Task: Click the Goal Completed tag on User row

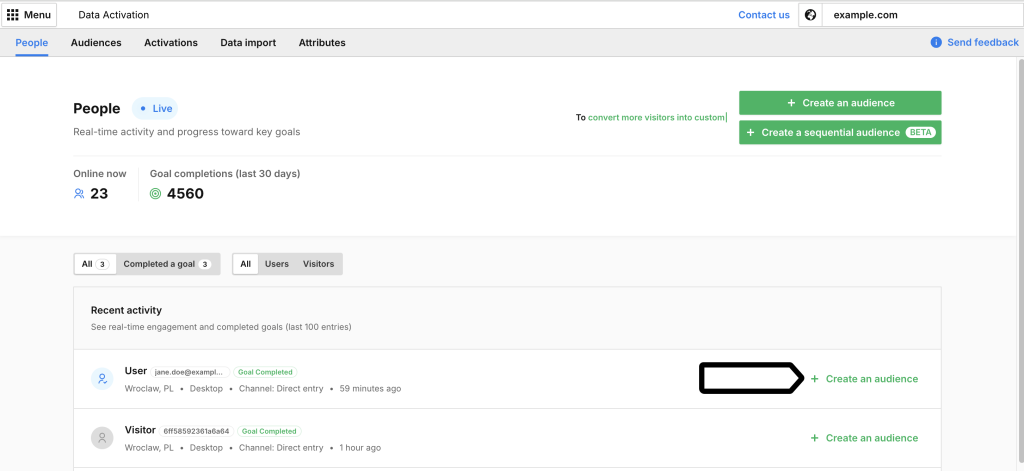Action: point(265,372)
